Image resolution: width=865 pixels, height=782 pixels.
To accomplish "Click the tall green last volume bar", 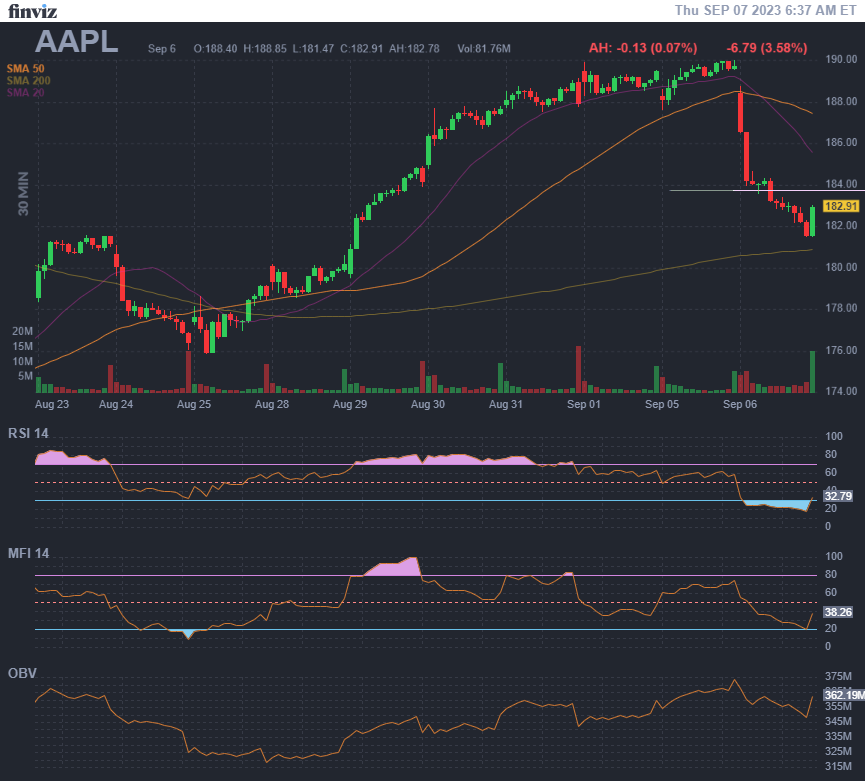I will [812, 372].
